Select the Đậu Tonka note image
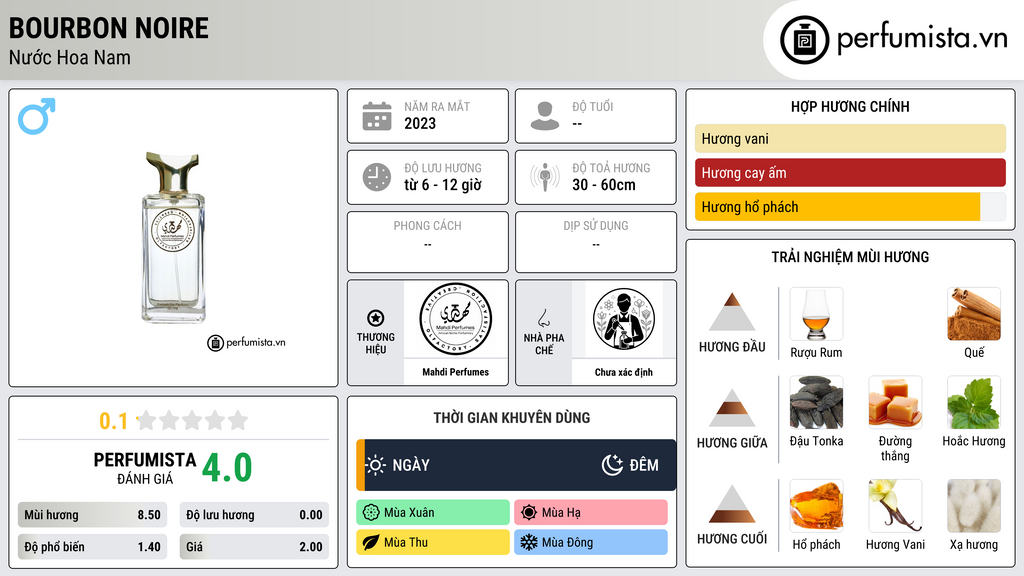The image size is (1024, 576). pos(816,402)
